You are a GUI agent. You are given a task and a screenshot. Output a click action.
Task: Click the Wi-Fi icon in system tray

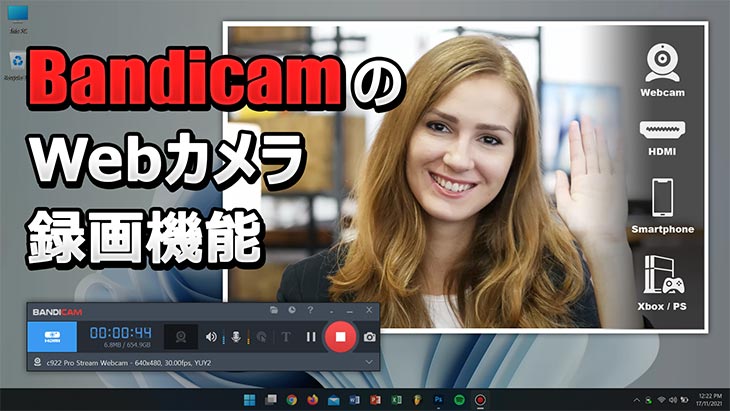coord(661,400)
